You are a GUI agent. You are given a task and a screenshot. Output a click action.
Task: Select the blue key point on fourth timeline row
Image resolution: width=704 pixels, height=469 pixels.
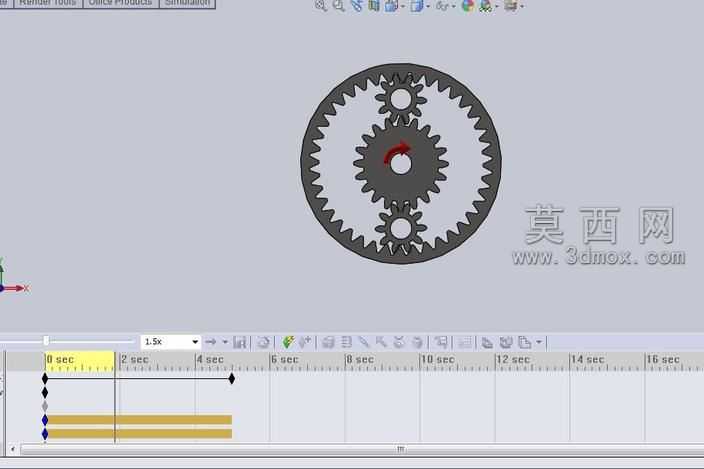(45, 420)
